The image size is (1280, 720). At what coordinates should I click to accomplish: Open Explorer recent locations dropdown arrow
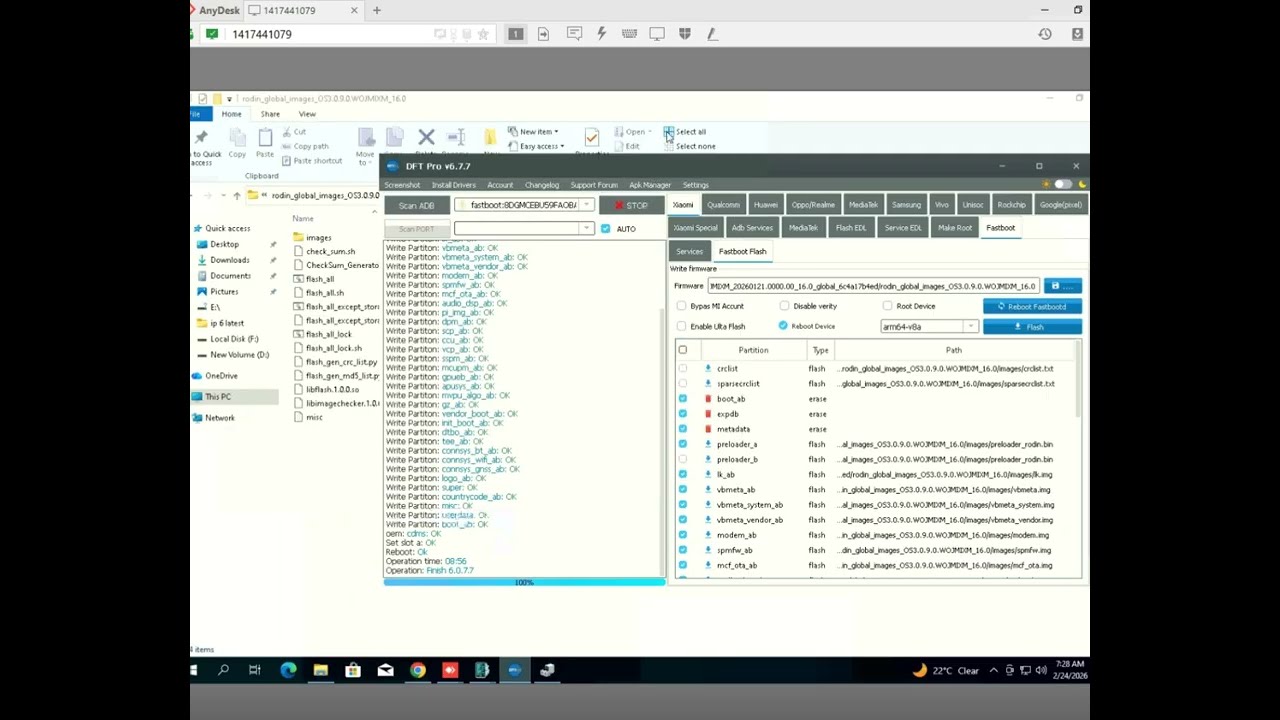(222, 196)
